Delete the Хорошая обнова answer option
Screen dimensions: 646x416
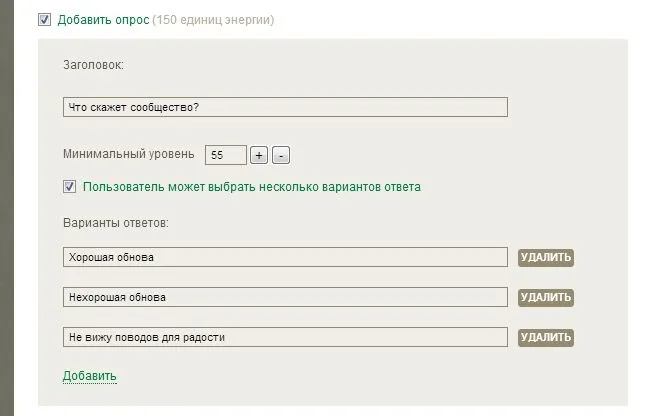click(x=546, y=257)
